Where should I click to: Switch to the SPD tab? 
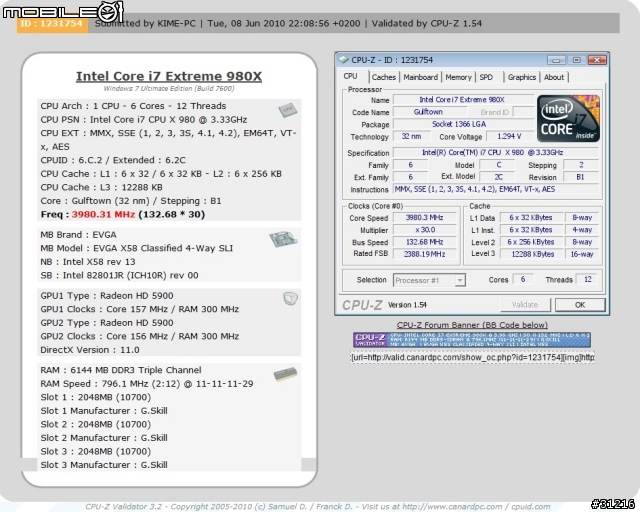point(486,77)
